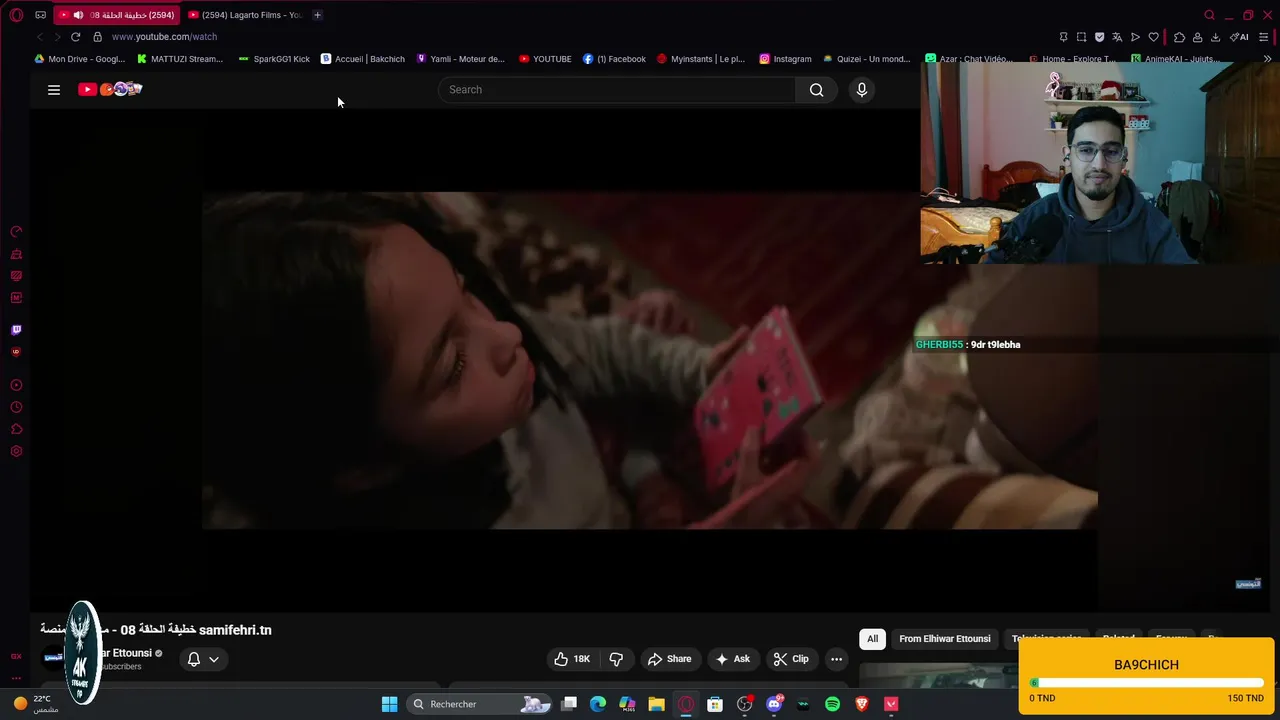
Task: Open Windows Start menu
Action: point(389,704)
